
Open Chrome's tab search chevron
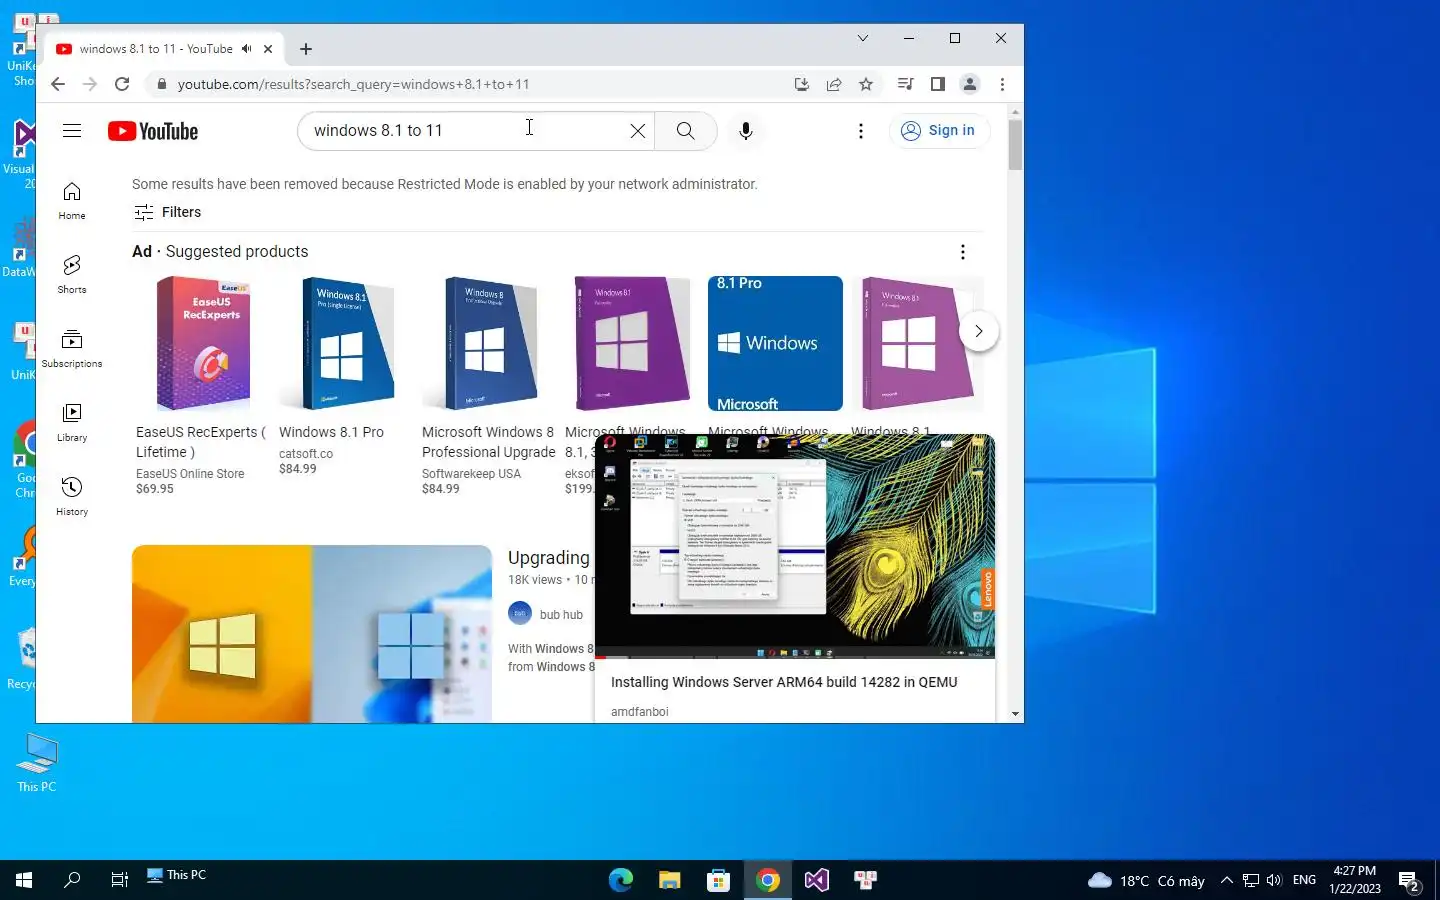[x=862, y=38]
